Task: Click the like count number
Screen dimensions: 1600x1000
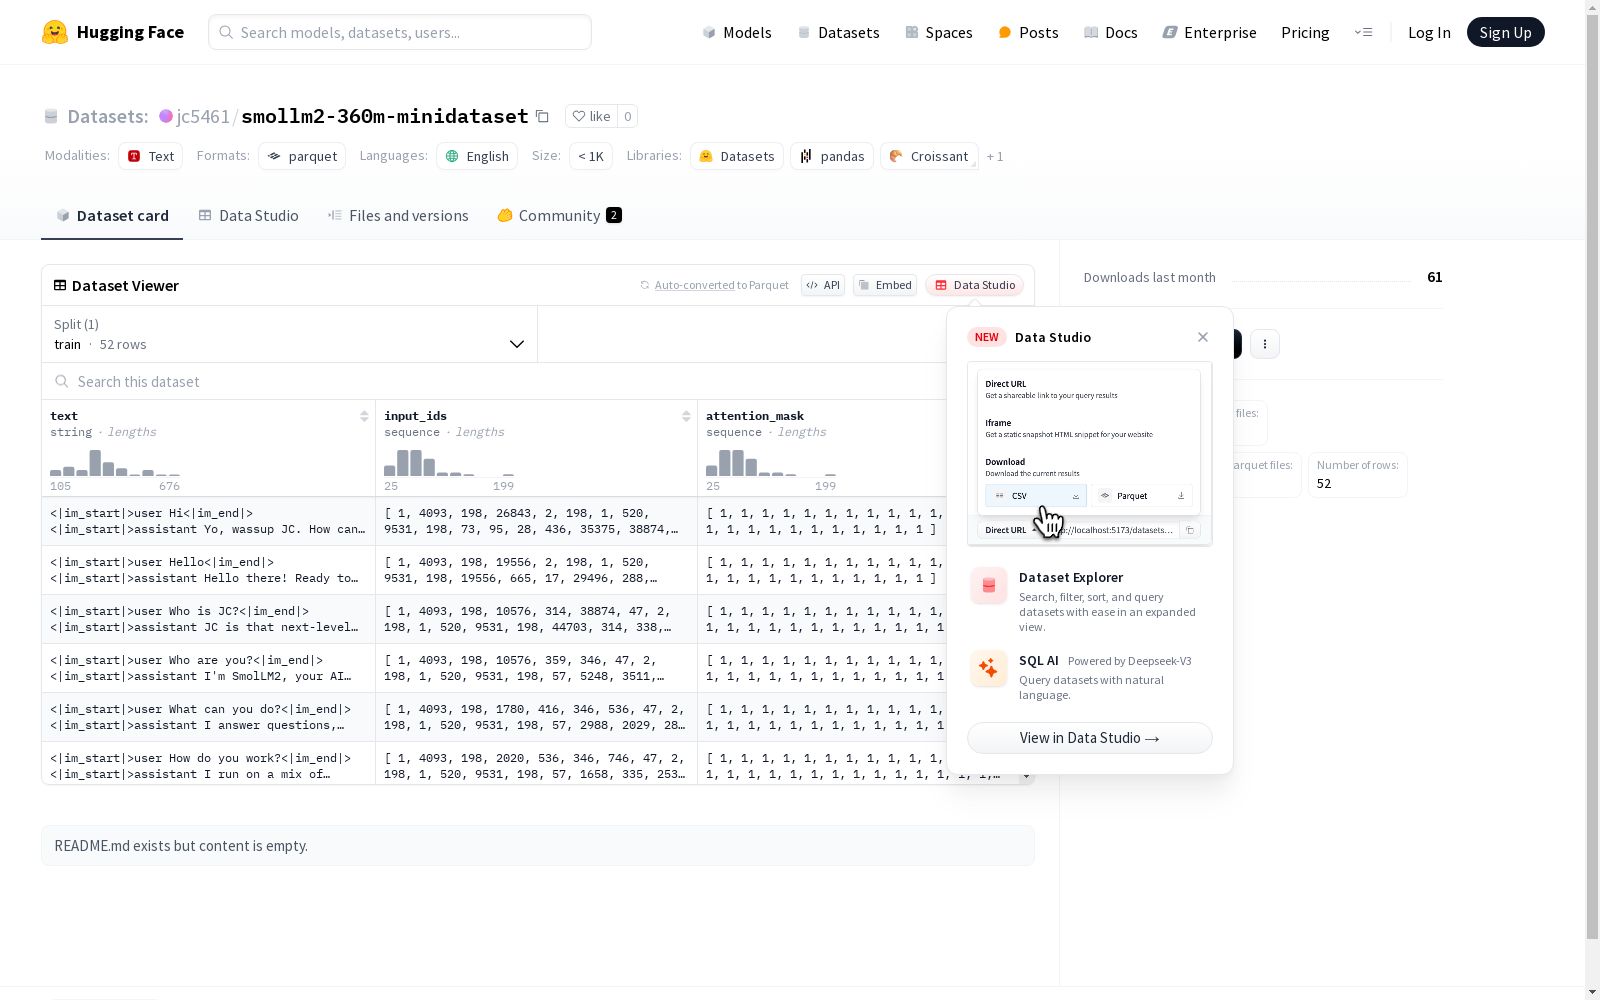Action: 628,116
